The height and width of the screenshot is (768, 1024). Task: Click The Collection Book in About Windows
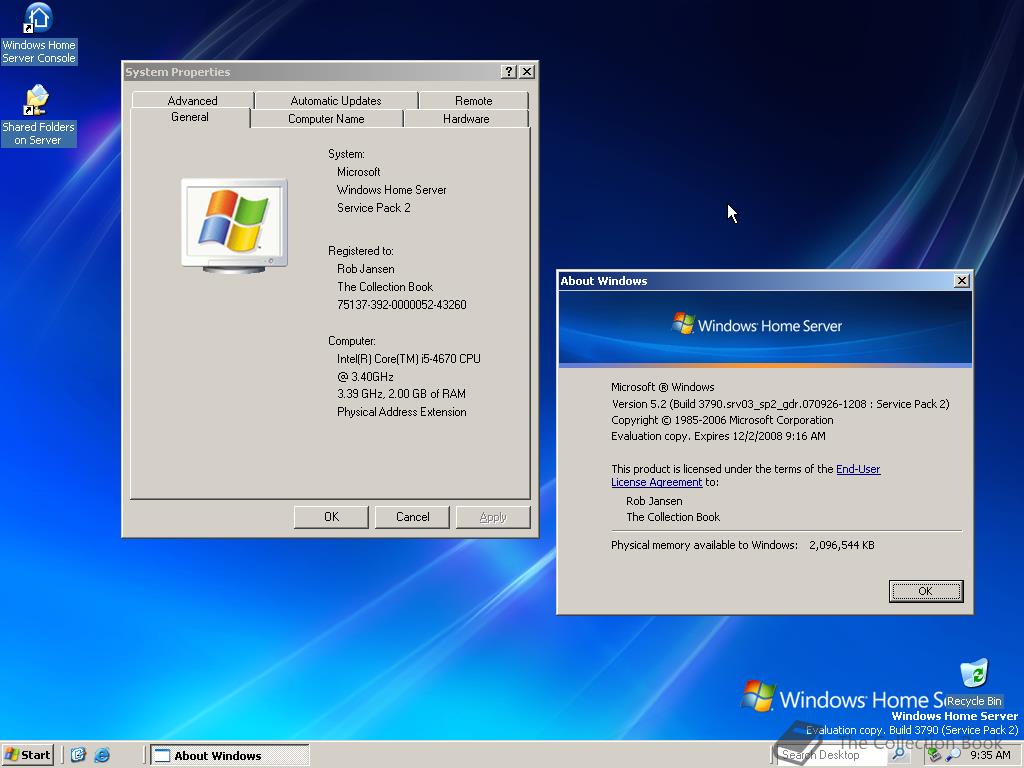coord(673,517)
